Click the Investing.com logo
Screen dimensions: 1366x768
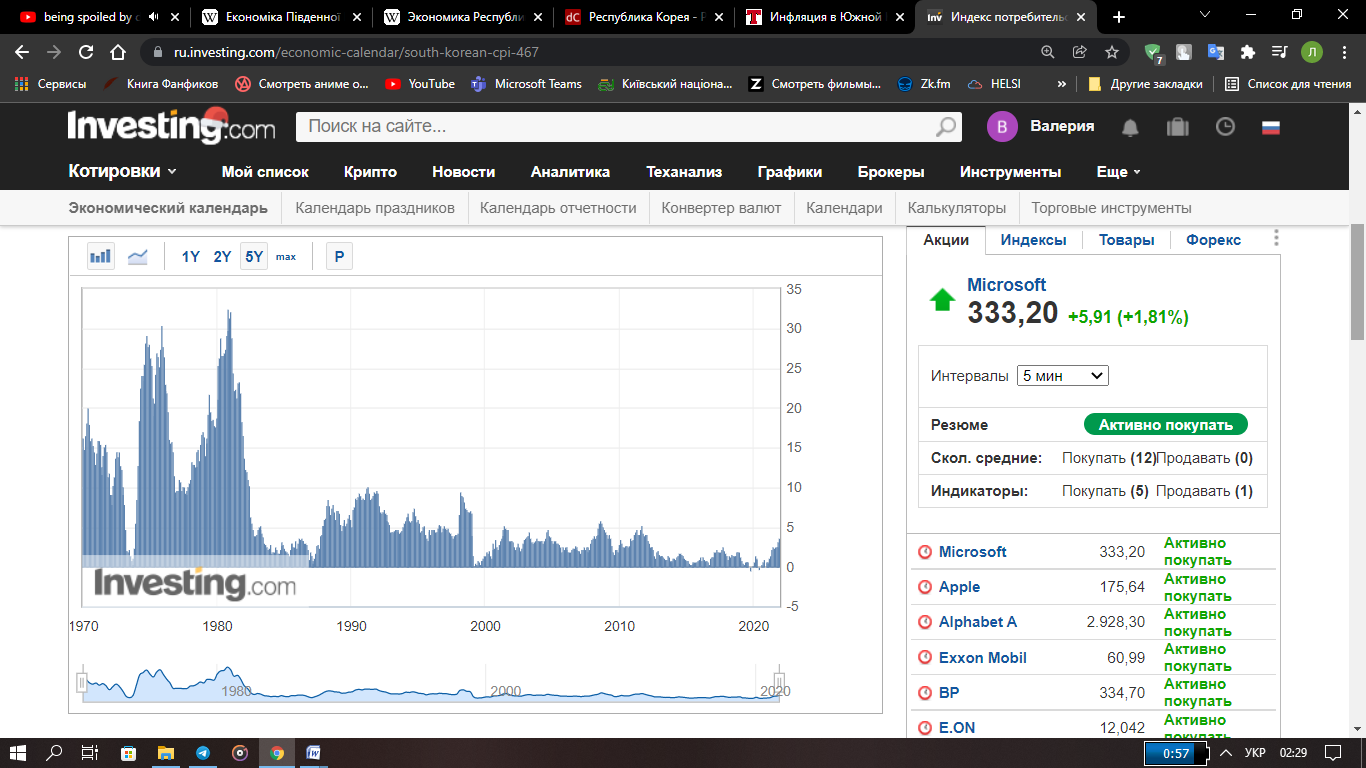(x=171, y=127)
